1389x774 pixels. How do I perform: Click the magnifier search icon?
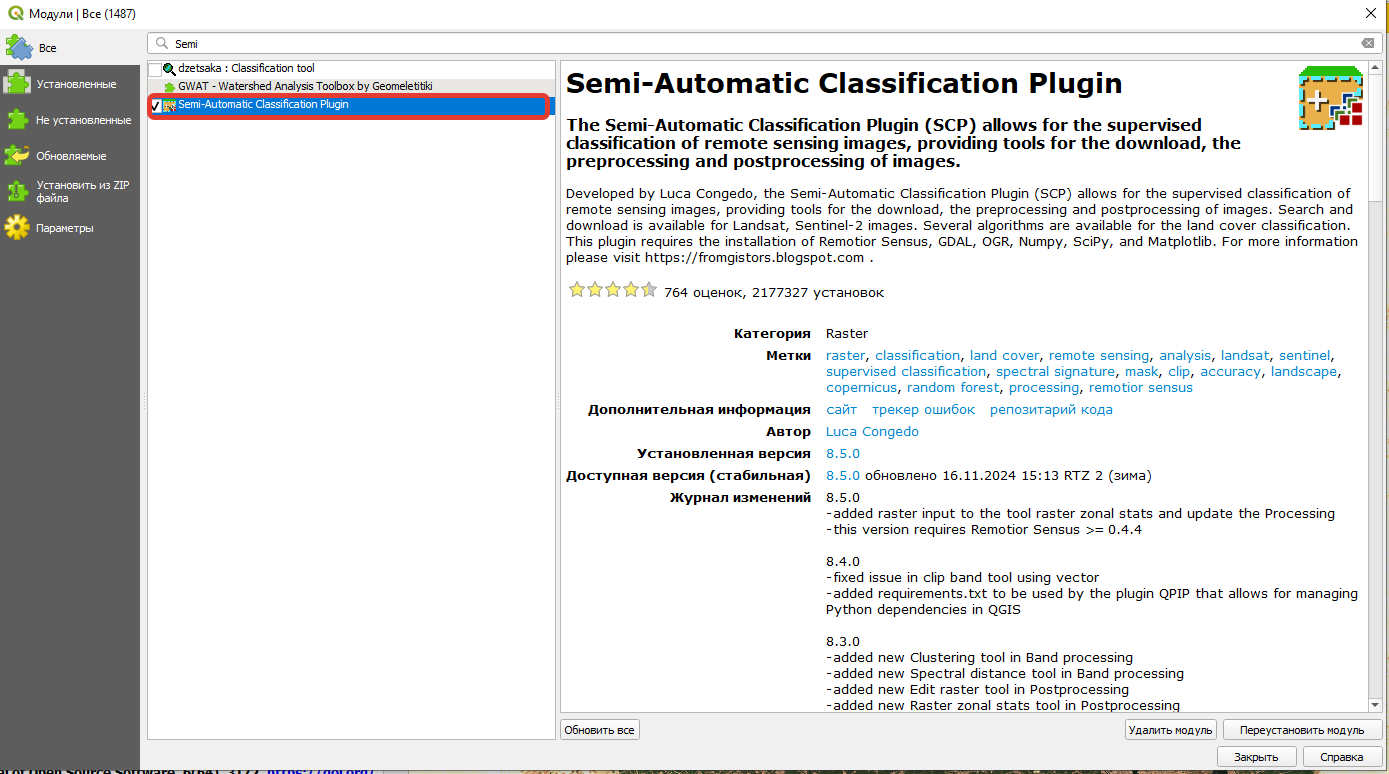pos(162,44)
